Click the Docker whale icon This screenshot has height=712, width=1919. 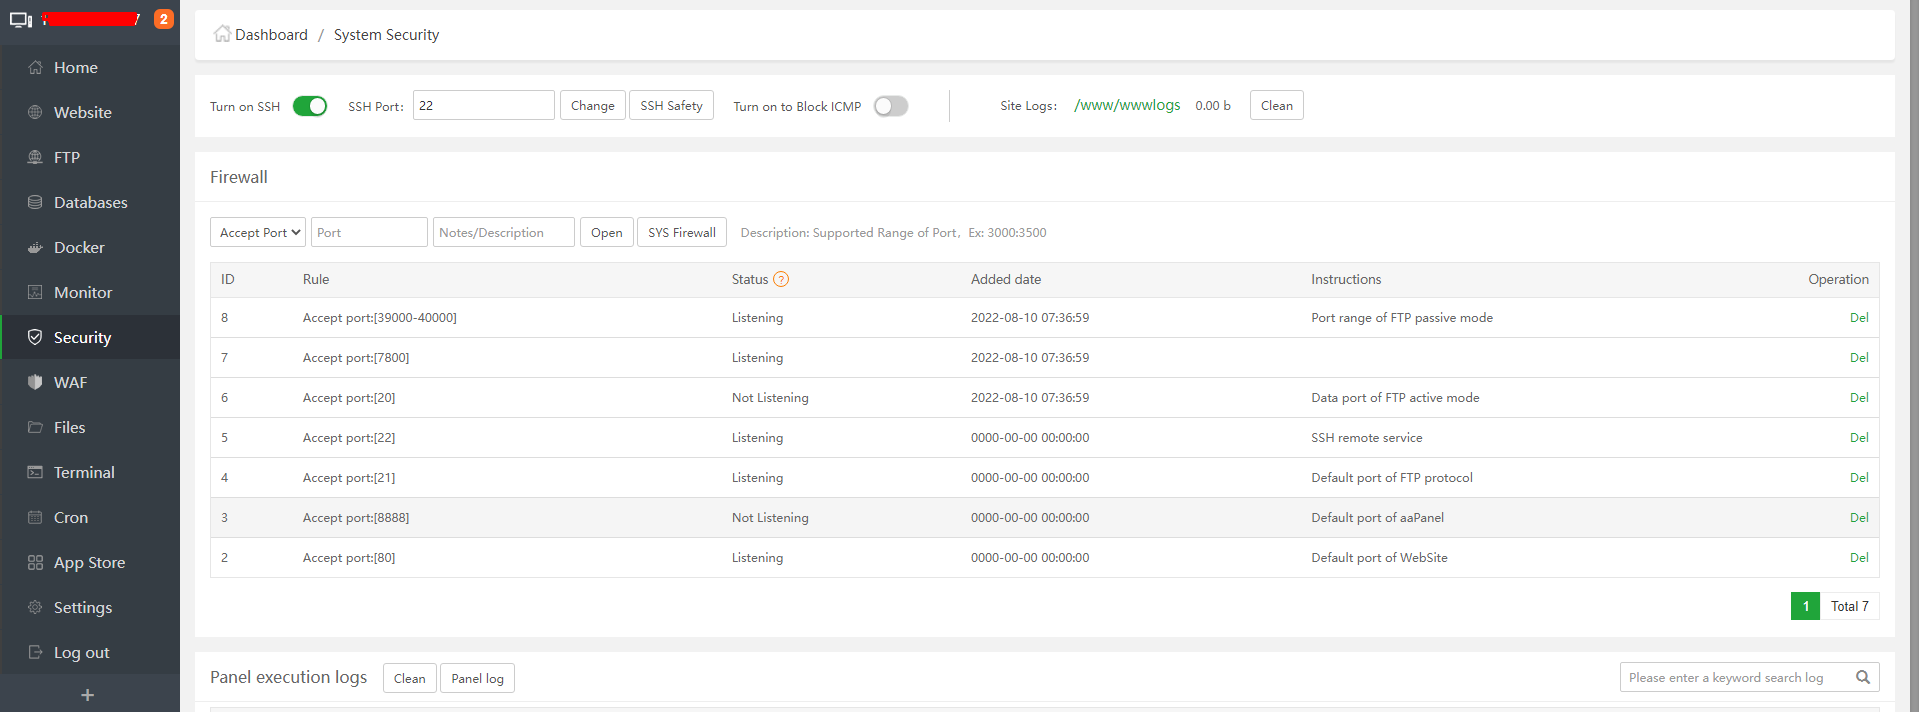coord(35,248)
